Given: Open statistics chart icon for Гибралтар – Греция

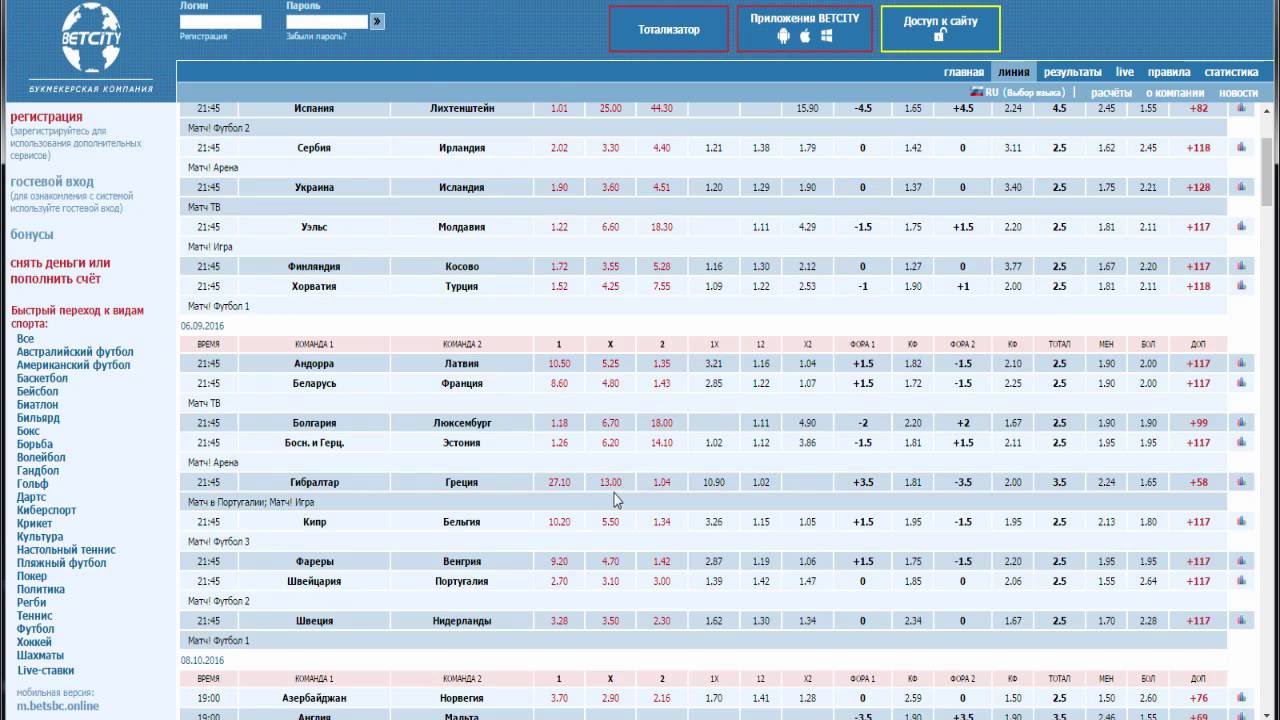Looking at the screenshot, I should (x=1242, y=481).
